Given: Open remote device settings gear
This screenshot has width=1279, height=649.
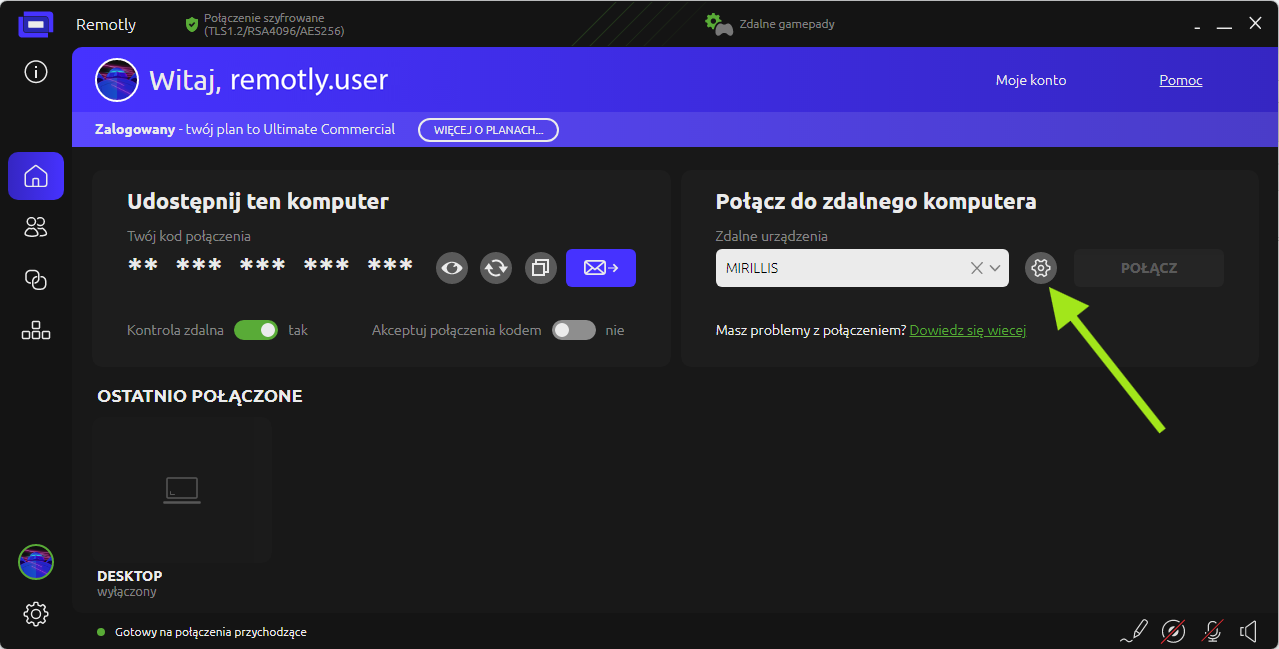Looking at the screenshot, I should click(1041, 268).
